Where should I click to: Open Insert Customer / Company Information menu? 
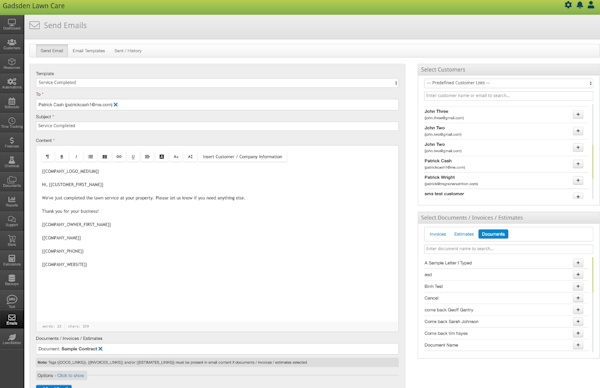(x=242, y=157)
